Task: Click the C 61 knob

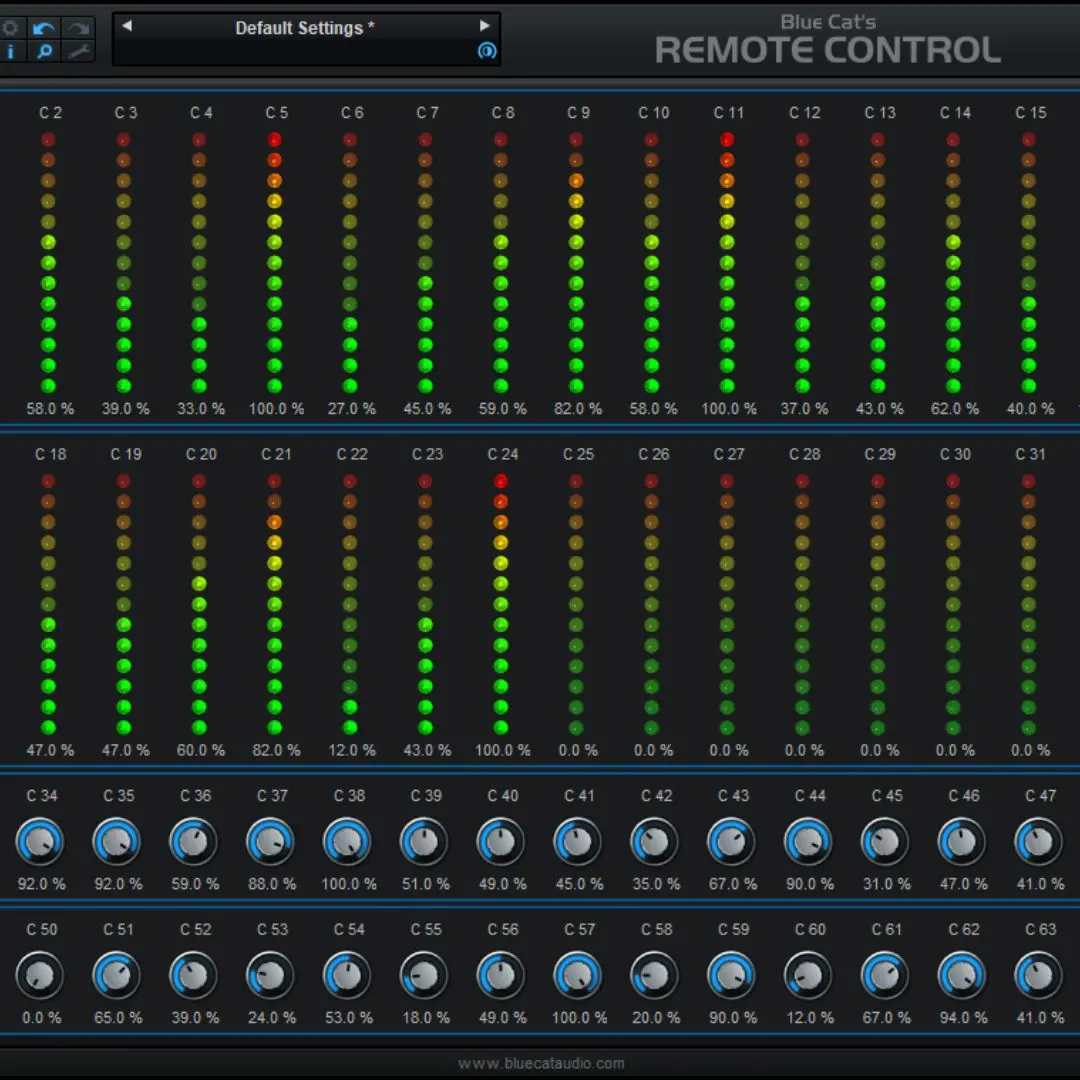Action: pyautogui.click(x=885, y=975)
